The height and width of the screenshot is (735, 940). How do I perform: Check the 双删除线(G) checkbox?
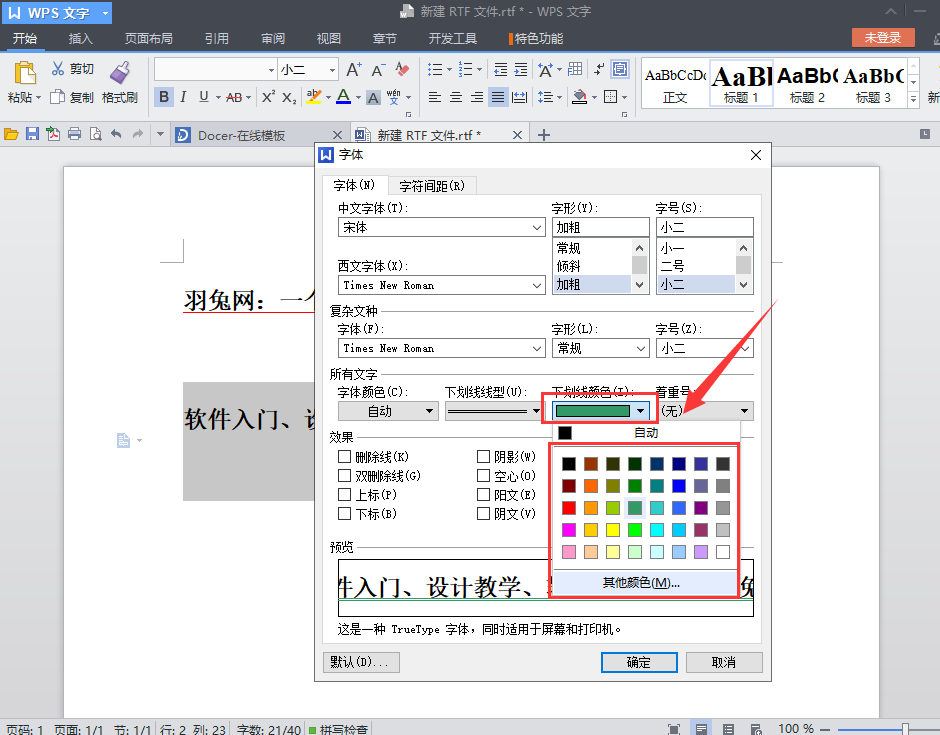[344, 476]
